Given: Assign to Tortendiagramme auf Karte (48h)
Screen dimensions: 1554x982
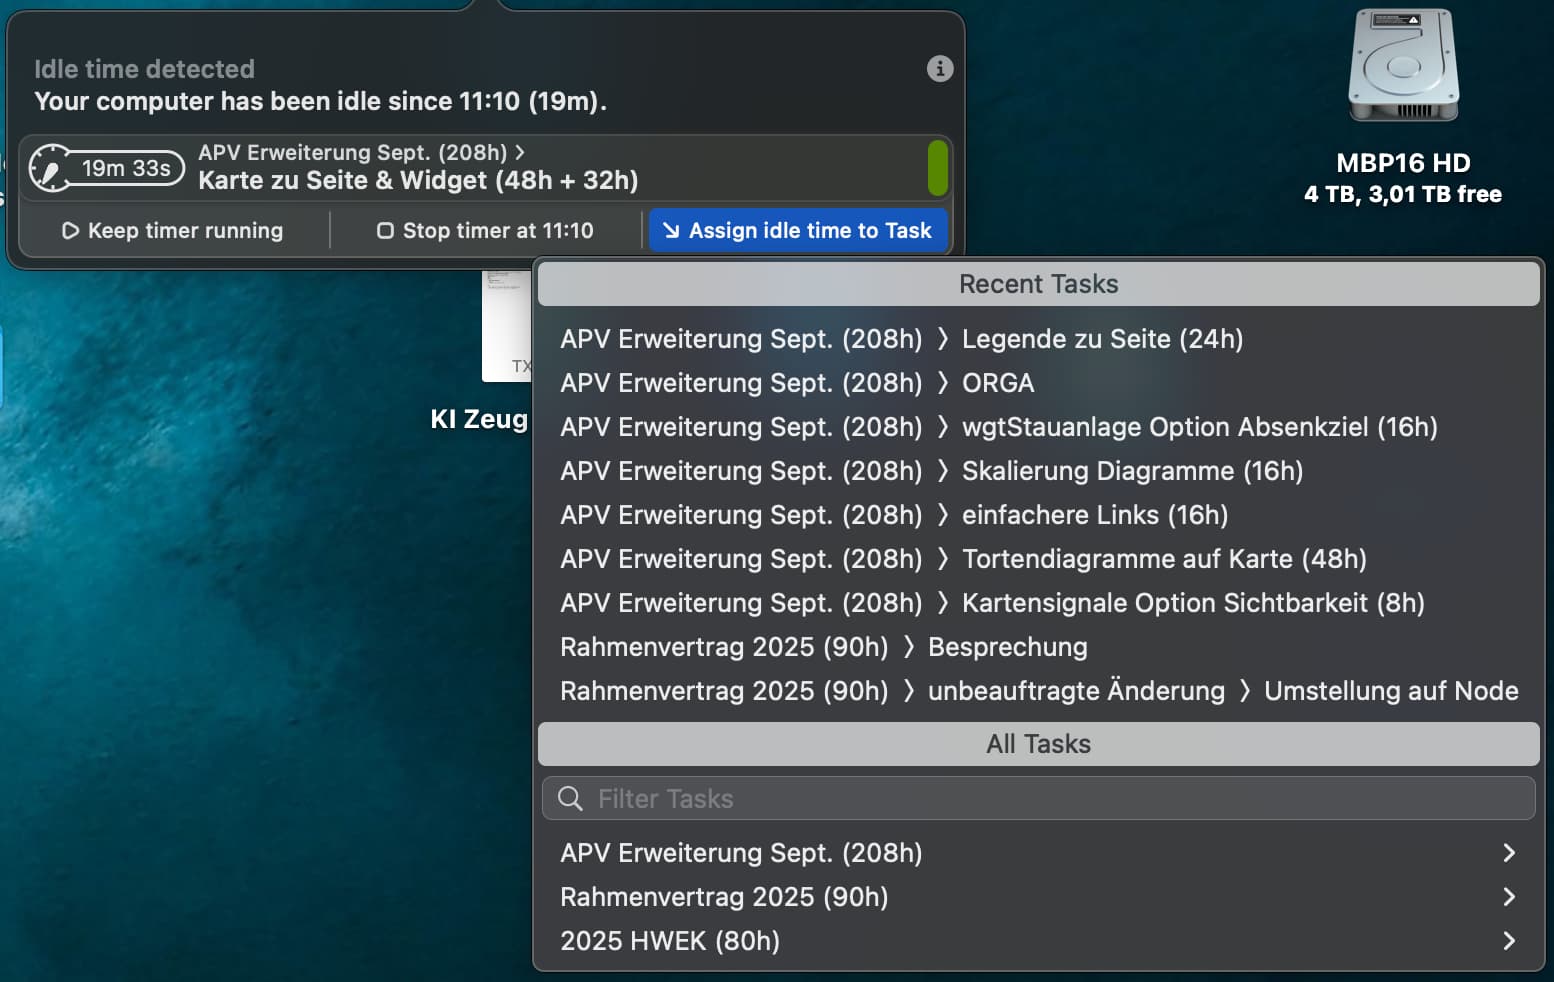Looking at the screenshot, I should pos(1163,559).
